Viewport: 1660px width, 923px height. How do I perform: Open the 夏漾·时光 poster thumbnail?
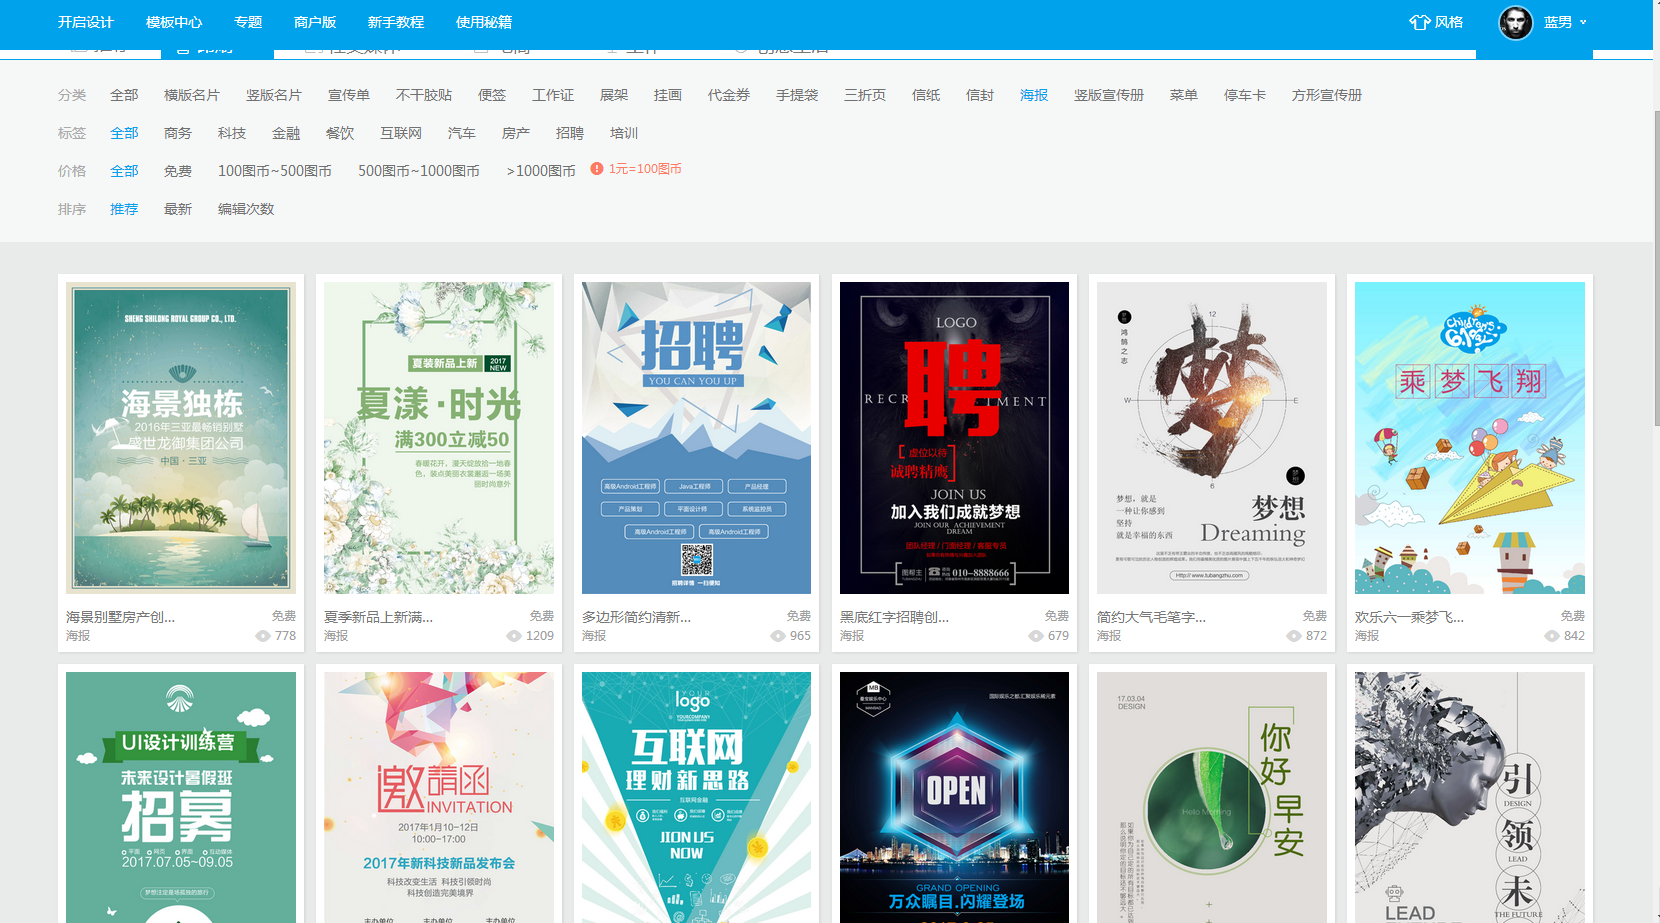pyautogui.click(x=439, y=438)
